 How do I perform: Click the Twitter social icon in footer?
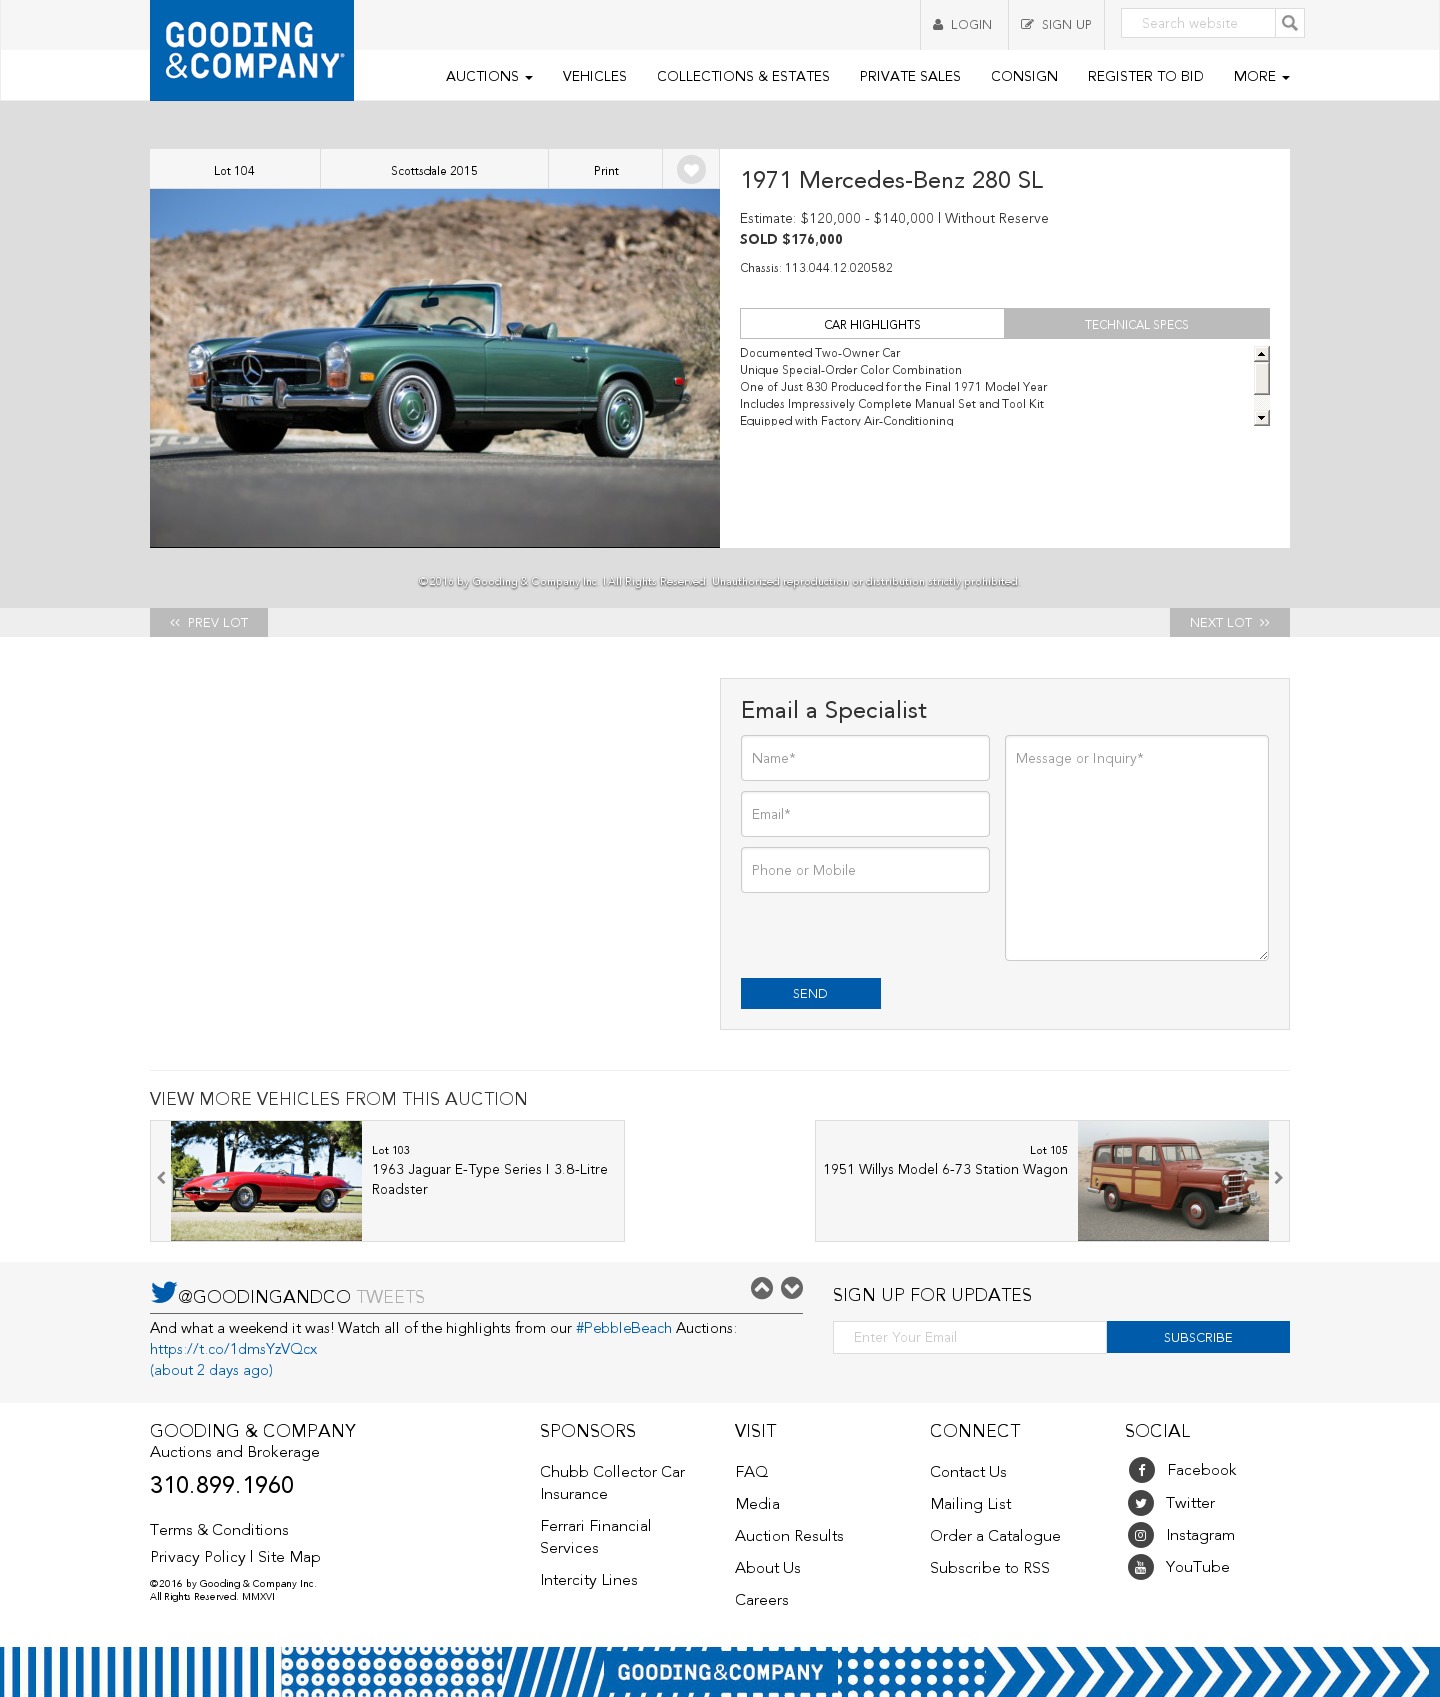pyautogui.click(x=1141, y=1503)
